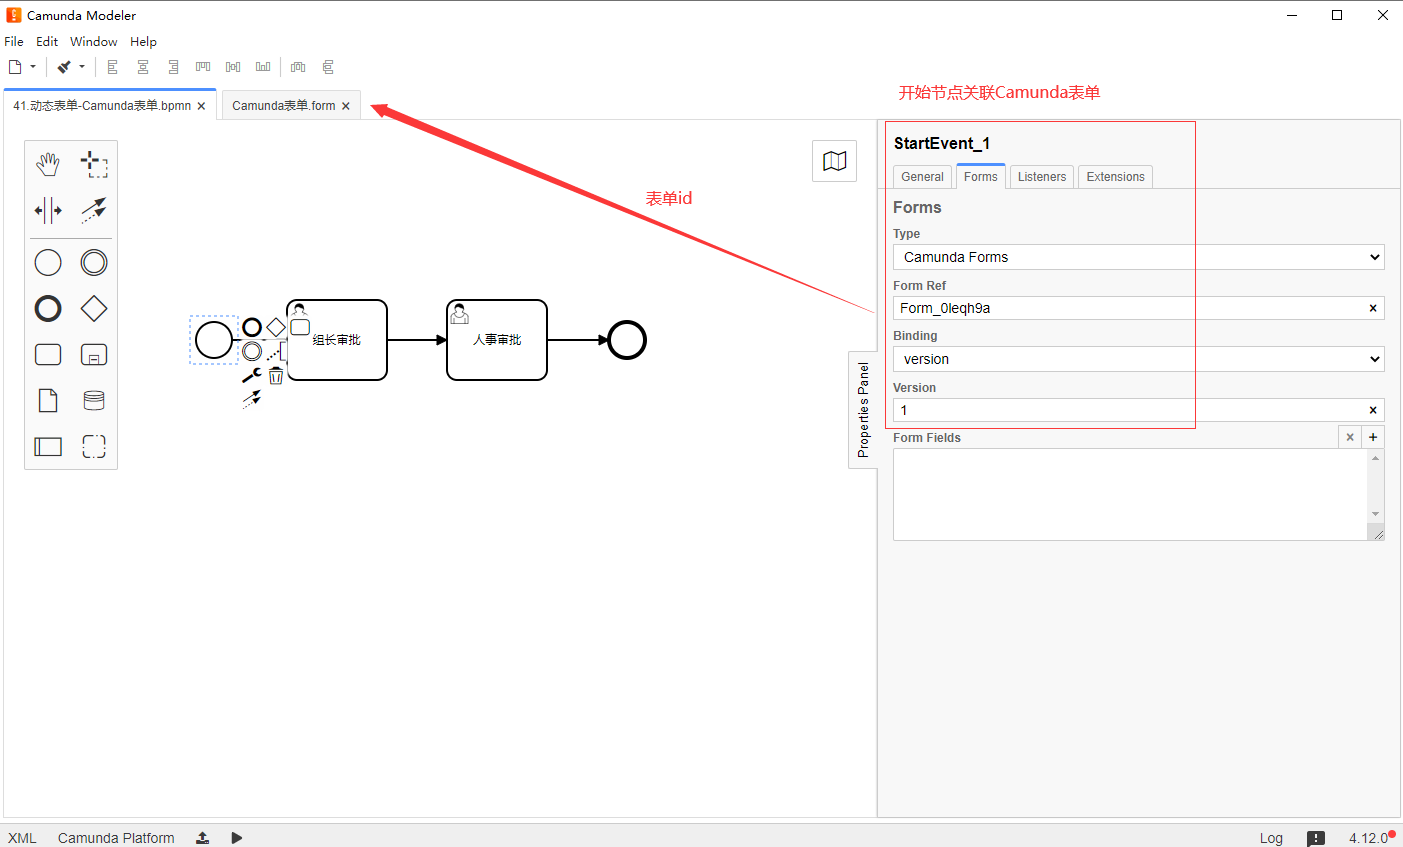The width and height of the screenshot is (1403, 847).
Task: Create a pool/participant from the palette
Action: [x=48, y=446]
